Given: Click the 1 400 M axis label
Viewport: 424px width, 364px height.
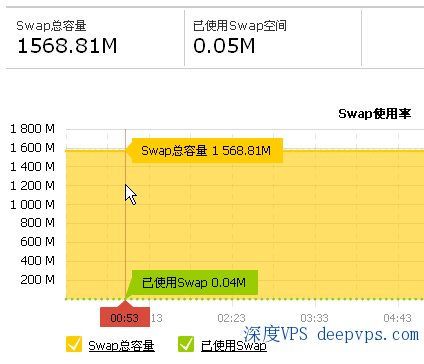Looking at the screenshot, I should coord(32,166).
